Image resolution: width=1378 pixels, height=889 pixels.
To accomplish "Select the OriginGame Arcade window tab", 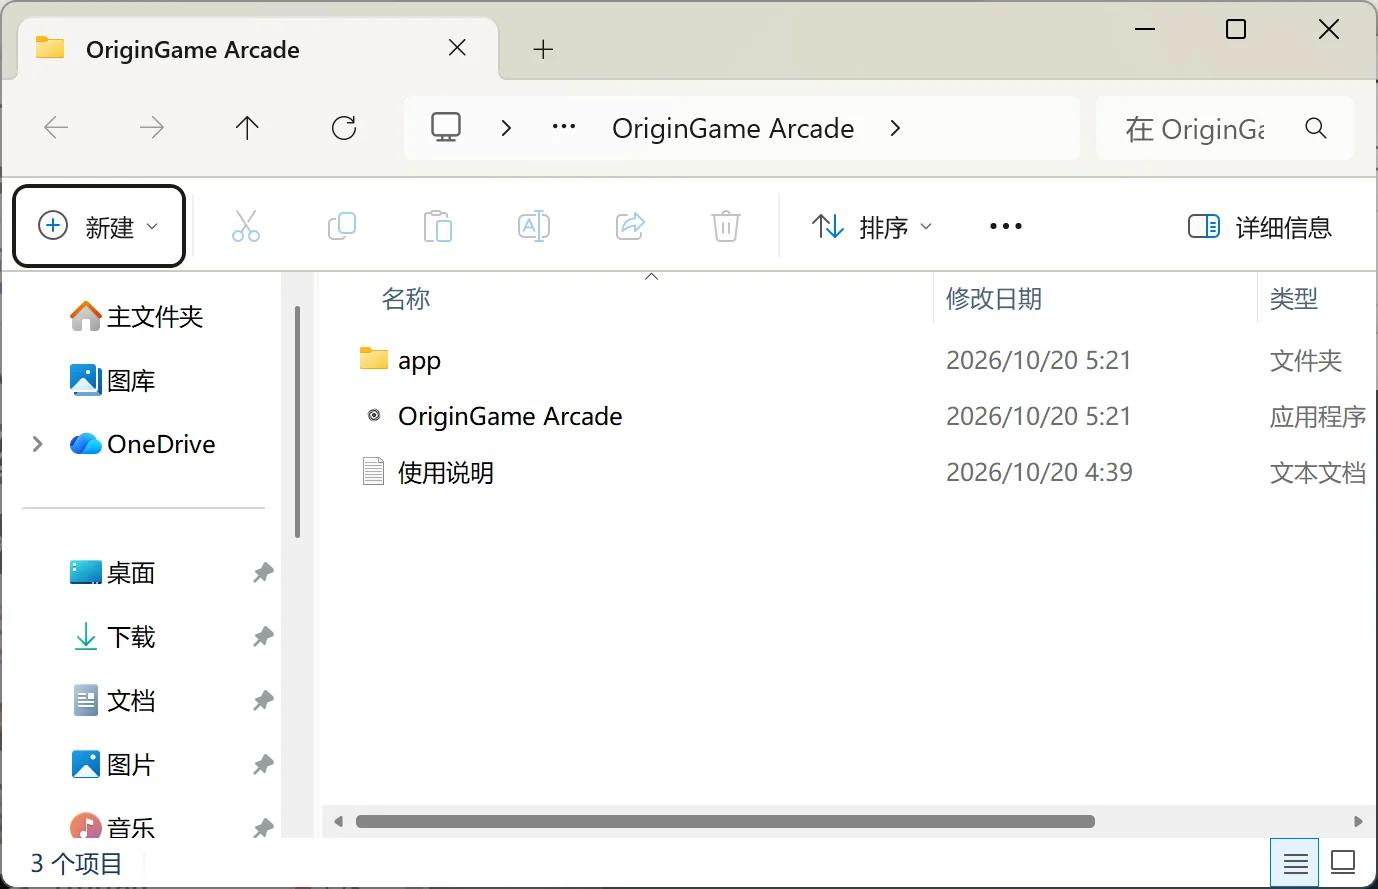I will (258, 49).
